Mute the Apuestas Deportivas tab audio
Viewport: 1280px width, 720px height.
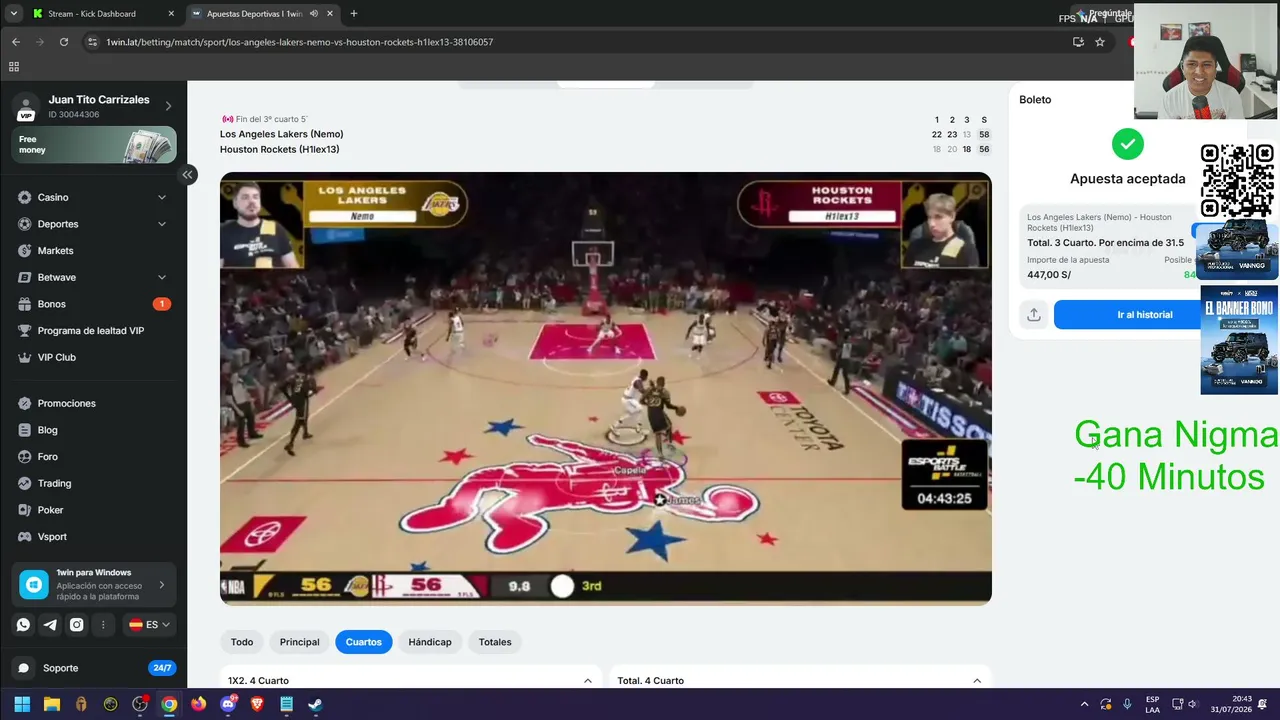click(x=314, y=14)
